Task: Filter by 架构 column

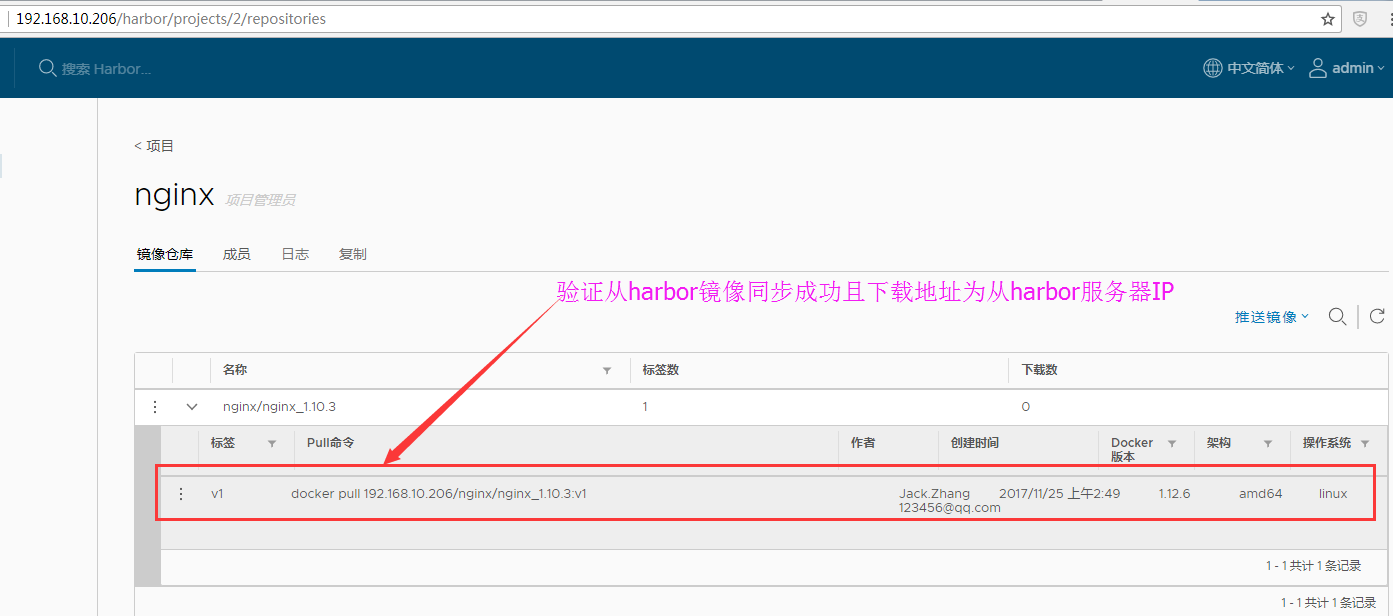Action: (x=1268, y=443)
